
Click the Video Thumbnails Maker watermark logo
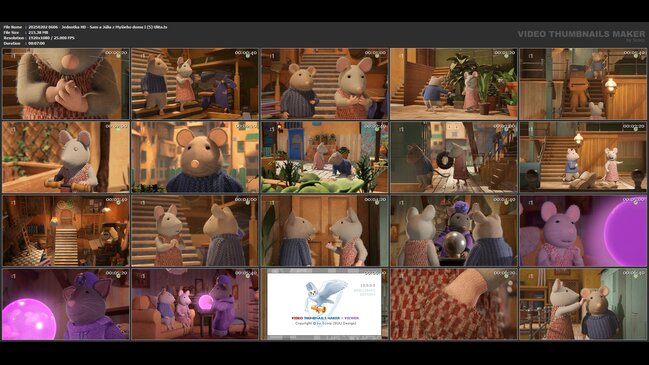pos(581,35)
